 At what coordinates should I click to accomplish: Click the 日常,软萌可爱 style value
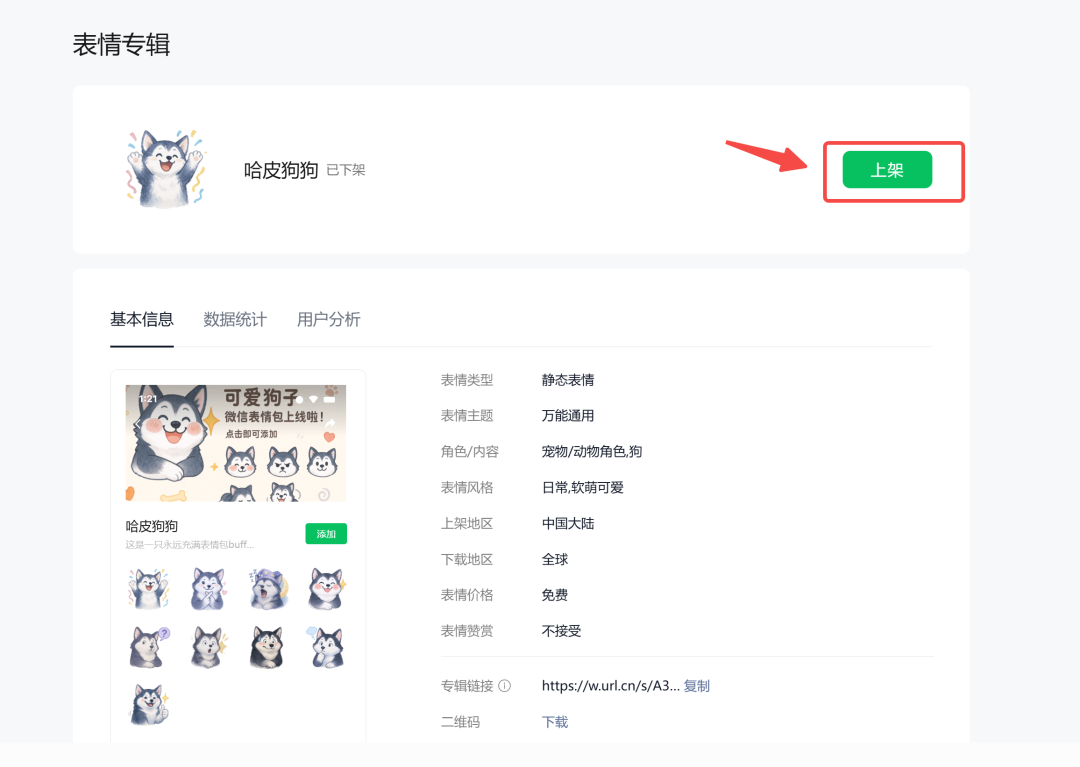click(583, 487)
